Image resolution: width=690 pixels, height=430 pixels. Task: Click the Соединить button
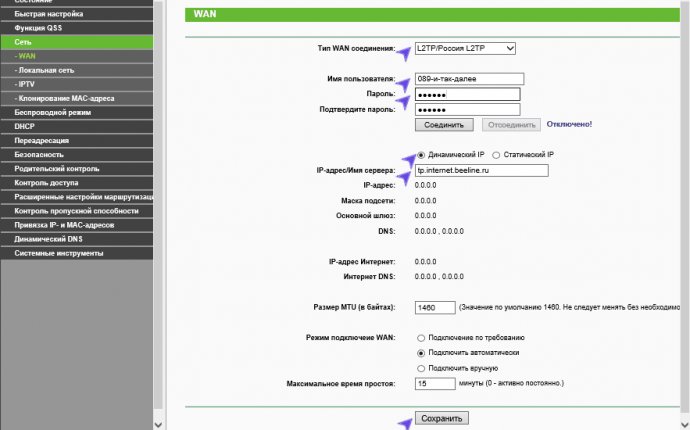tap(444, 125)
